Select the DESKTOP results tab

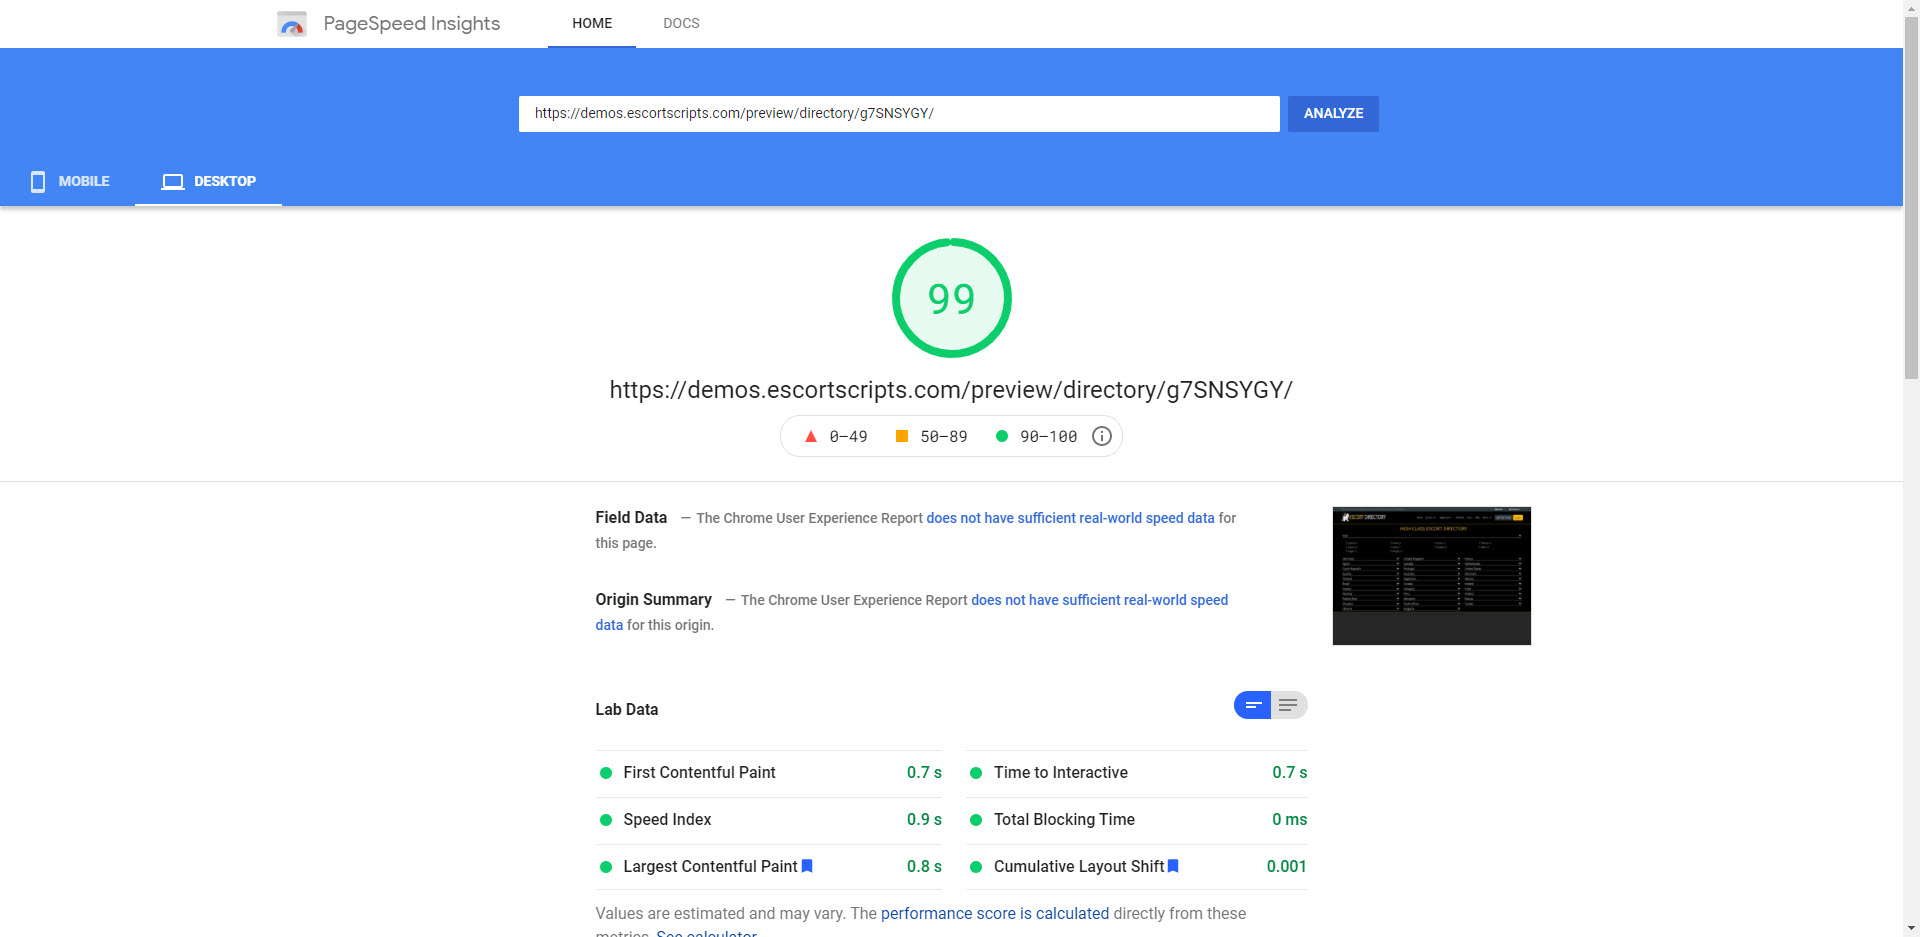pos(208,181)
